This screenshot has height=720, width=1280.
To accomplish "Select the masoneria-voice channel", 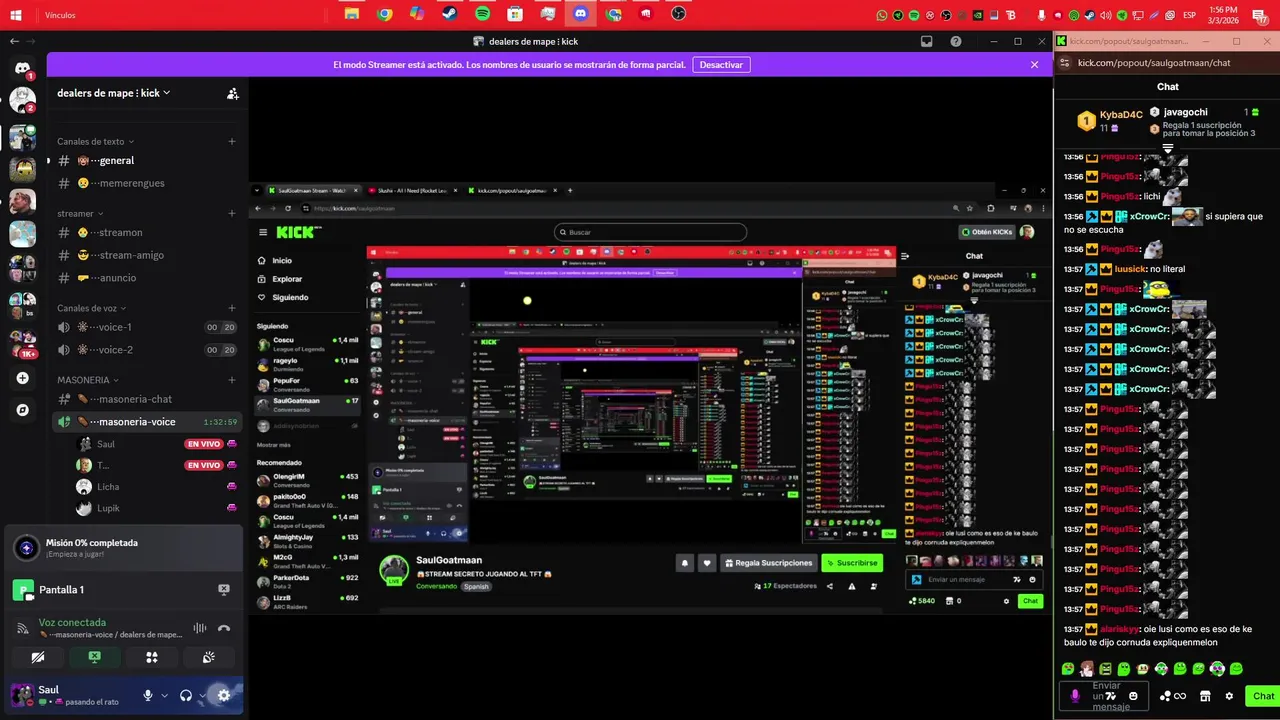I will click(x=147, y=422).
